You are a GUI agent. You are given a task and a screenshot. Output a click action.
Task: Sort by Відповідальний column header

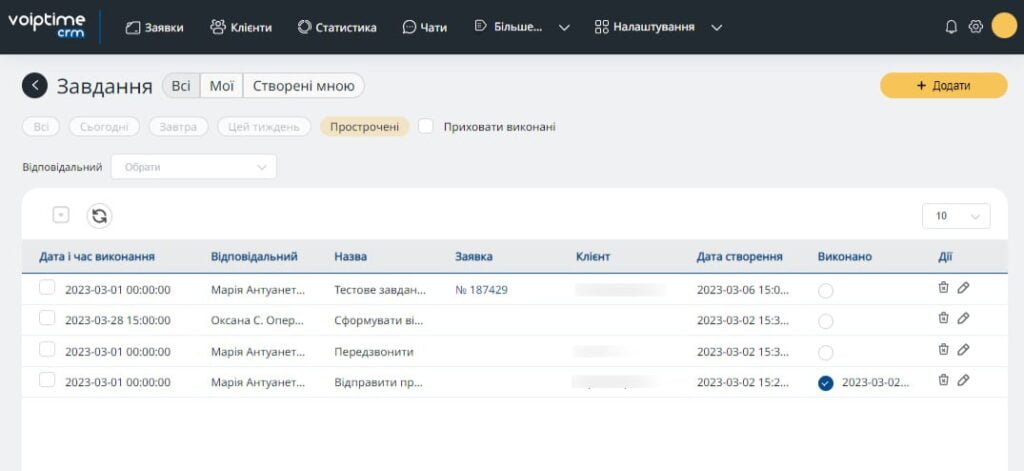coord(254,257)
